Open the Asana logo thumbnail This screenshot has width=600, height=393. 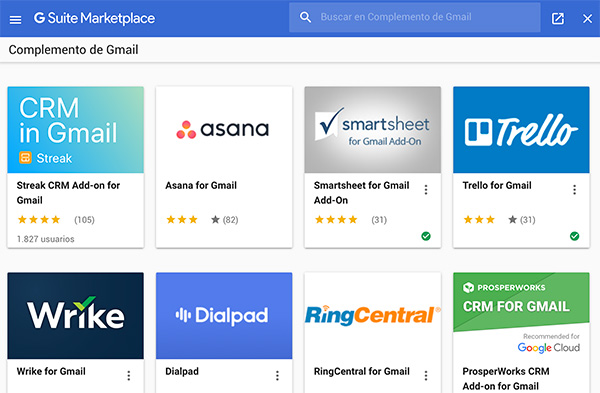[224, 130]
